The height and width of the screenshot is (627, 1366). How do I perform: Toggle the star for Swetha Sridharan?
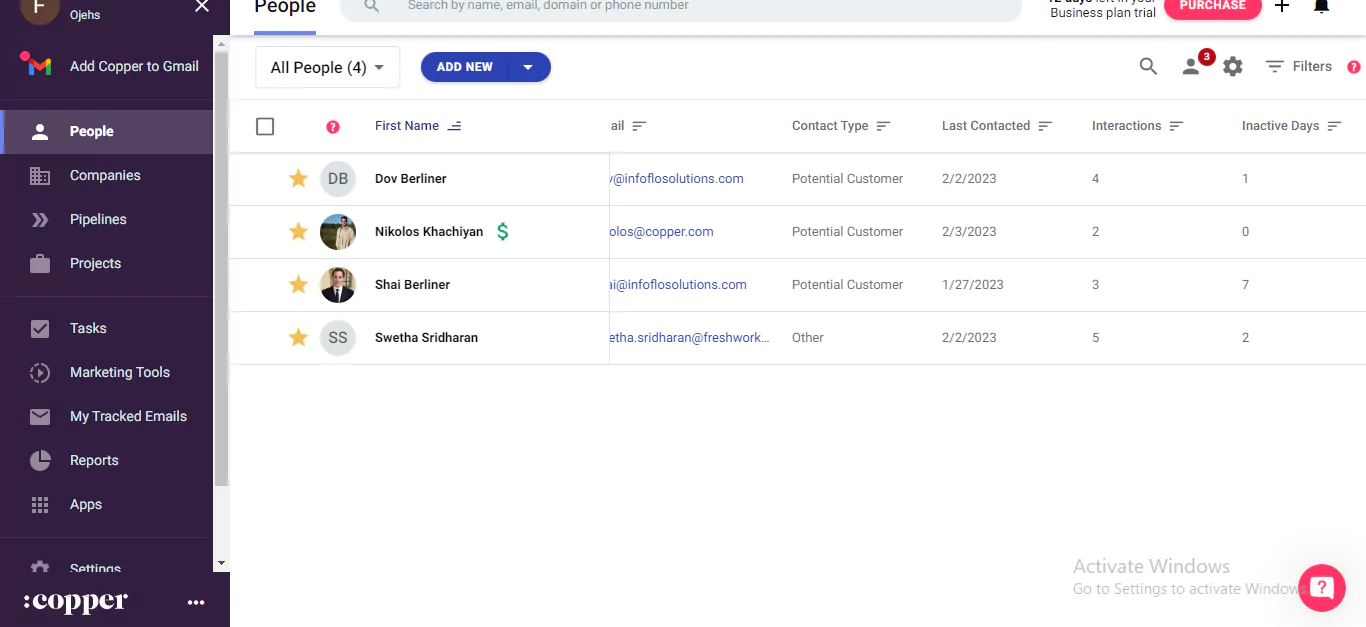pos(298,338)
